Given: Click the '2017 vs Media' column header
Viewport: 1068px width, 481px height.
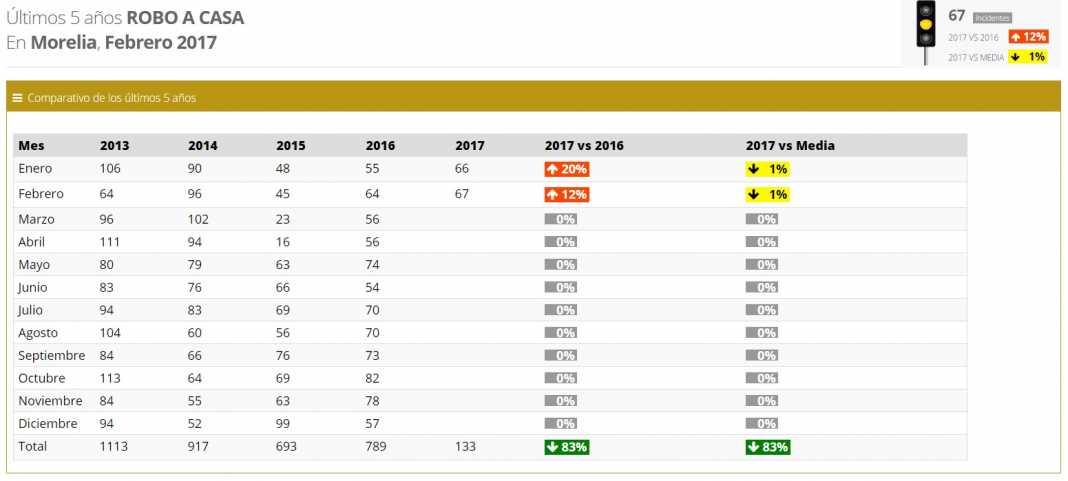Looking at the screenshot, I should click(x=790, y=146).
